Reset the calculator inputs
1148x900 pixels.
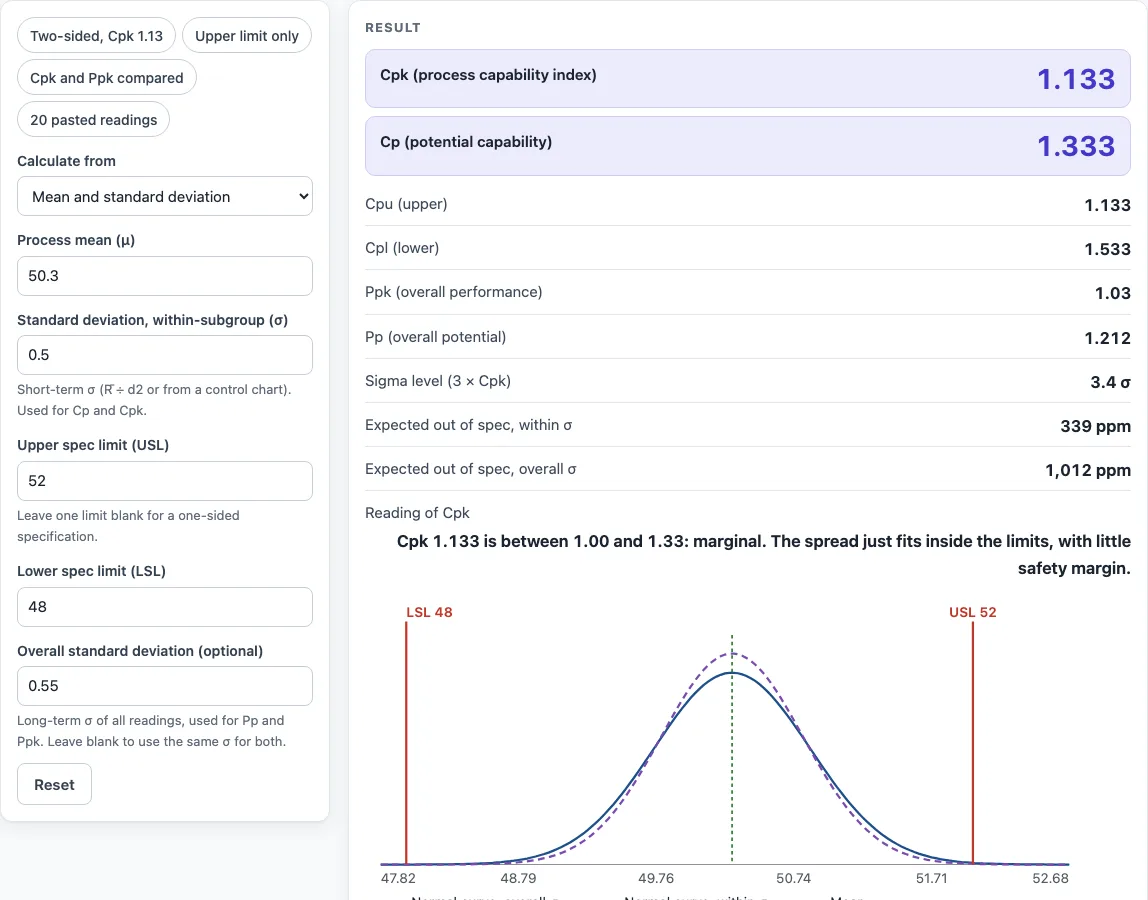pos(54,784)
